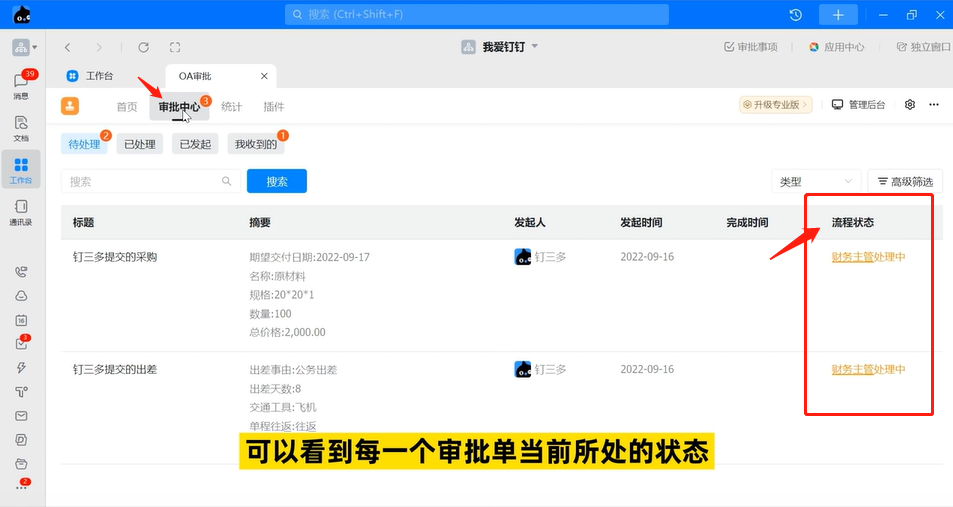
Task: Click the phone call icon in sidebar
Action: pos(21,272)
